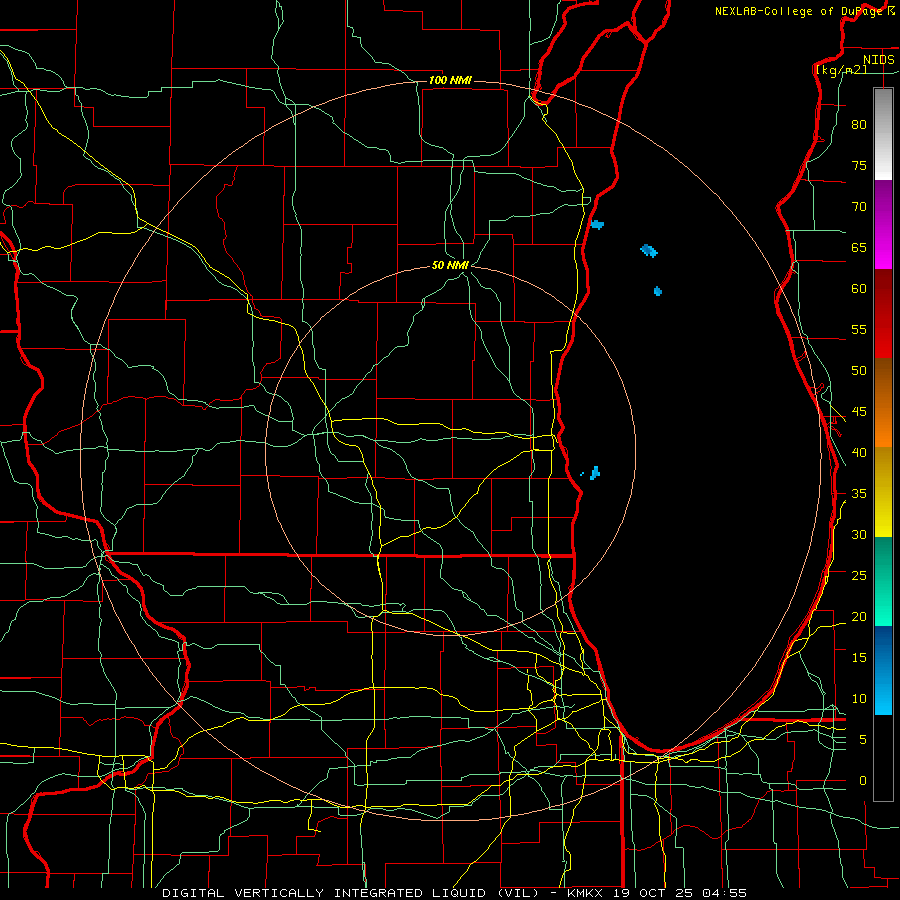Click the yellow-gold segment of the color bar
The height and width of the screenshot is (900, 900).
tap(883, 492)
